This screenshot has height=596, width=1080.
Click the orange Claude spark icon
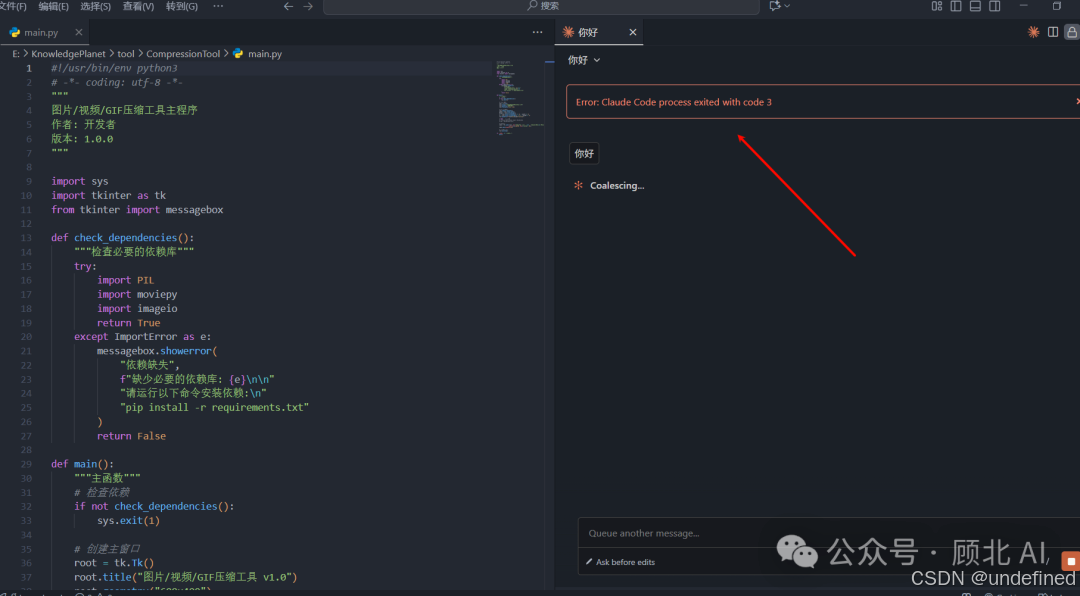[1033, 32]
